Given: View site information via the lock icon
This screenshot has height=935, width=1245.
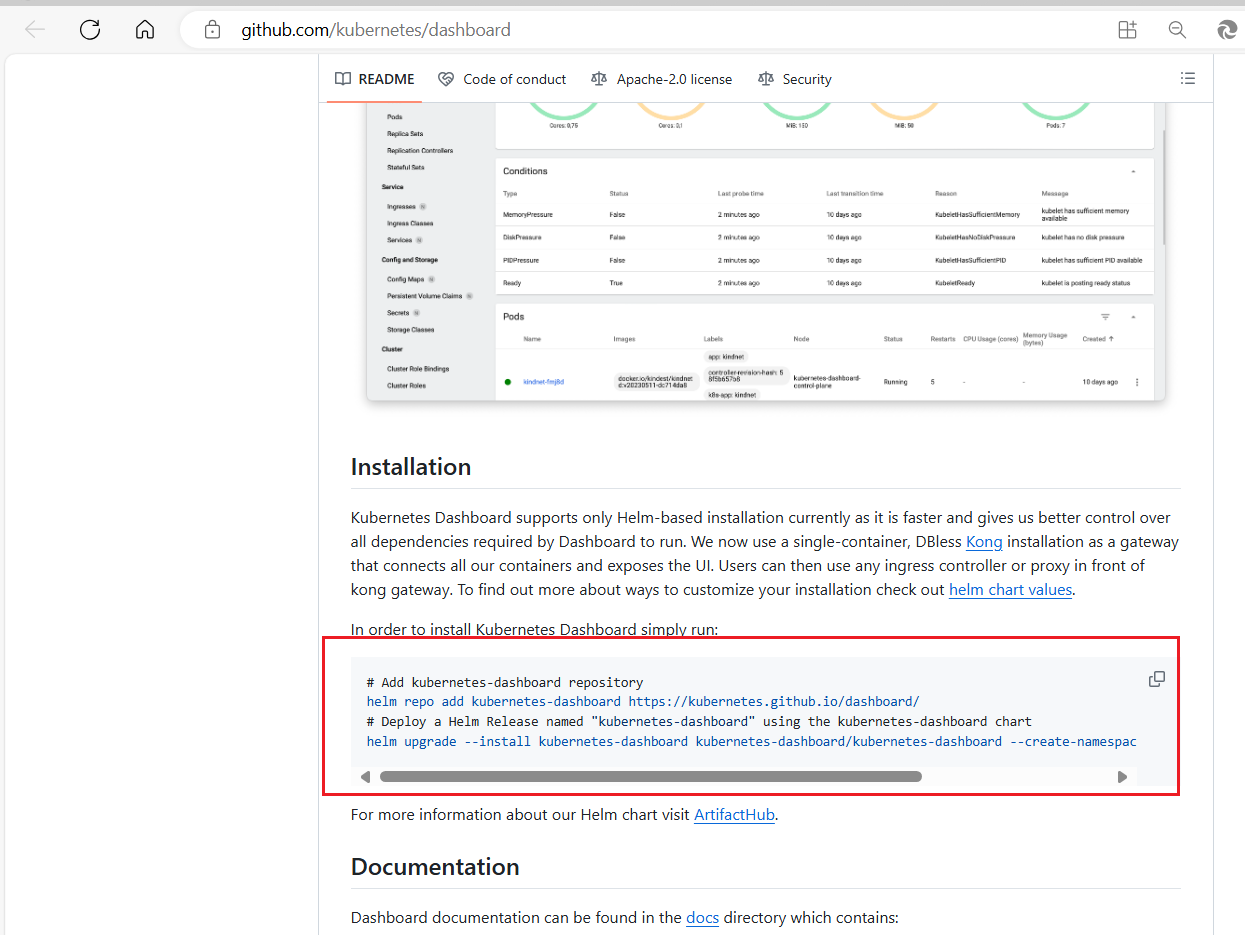Looking at the screenshot, I should (212, 30).
